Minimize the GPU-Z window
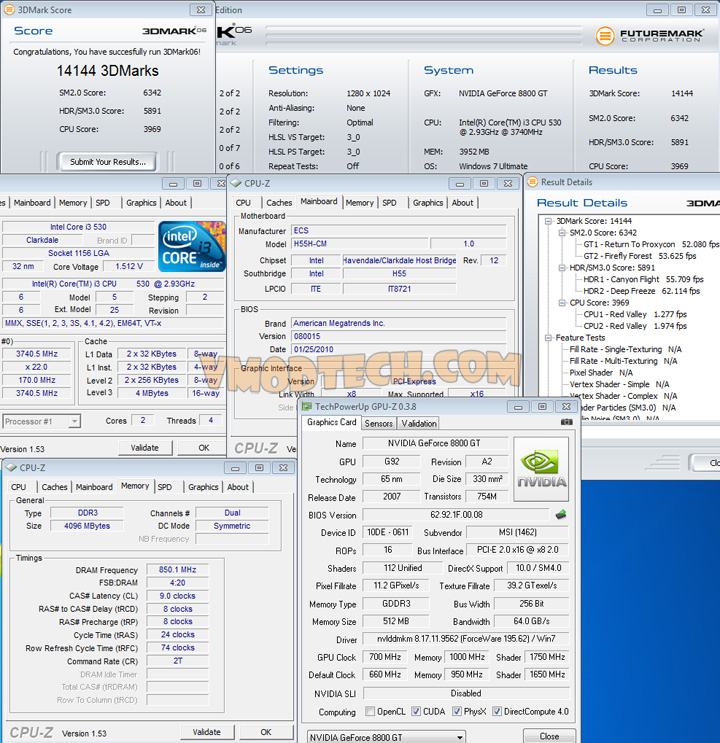Screen dimensions: 720x743 (518, 407)
